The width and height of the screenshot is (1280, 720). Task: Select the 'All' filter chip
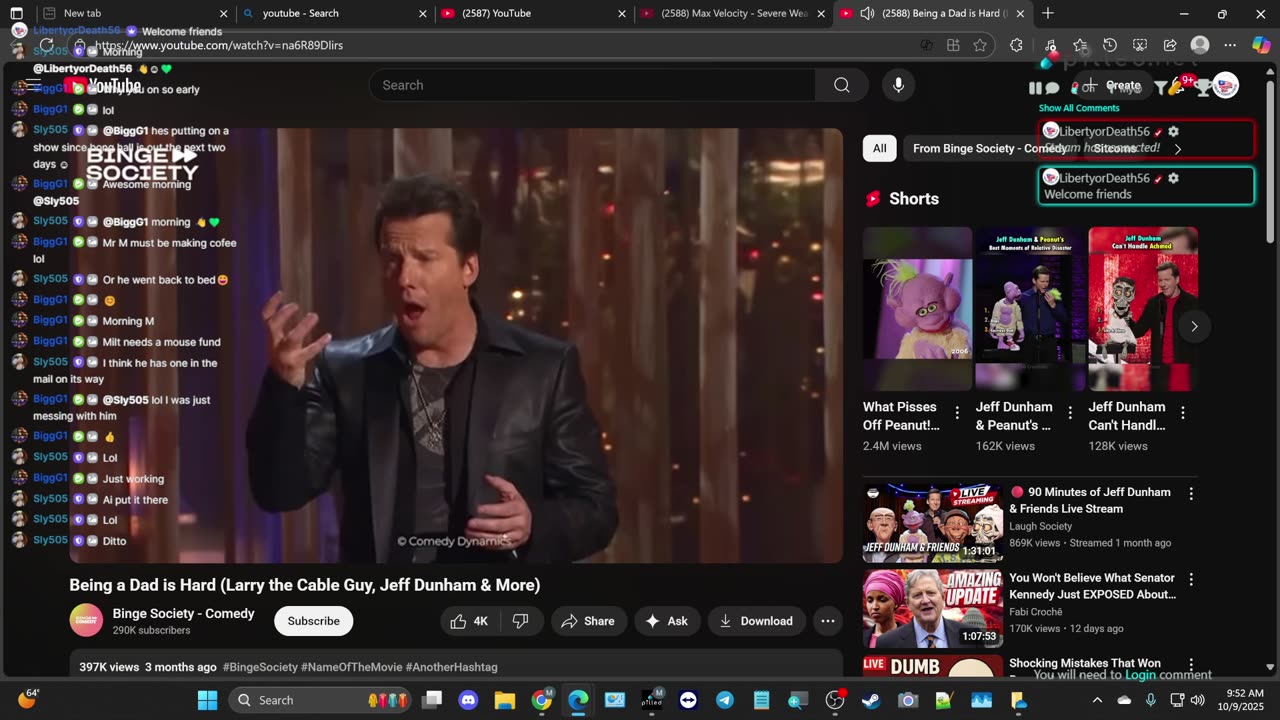pyautogui.click(x=880, y=149)
